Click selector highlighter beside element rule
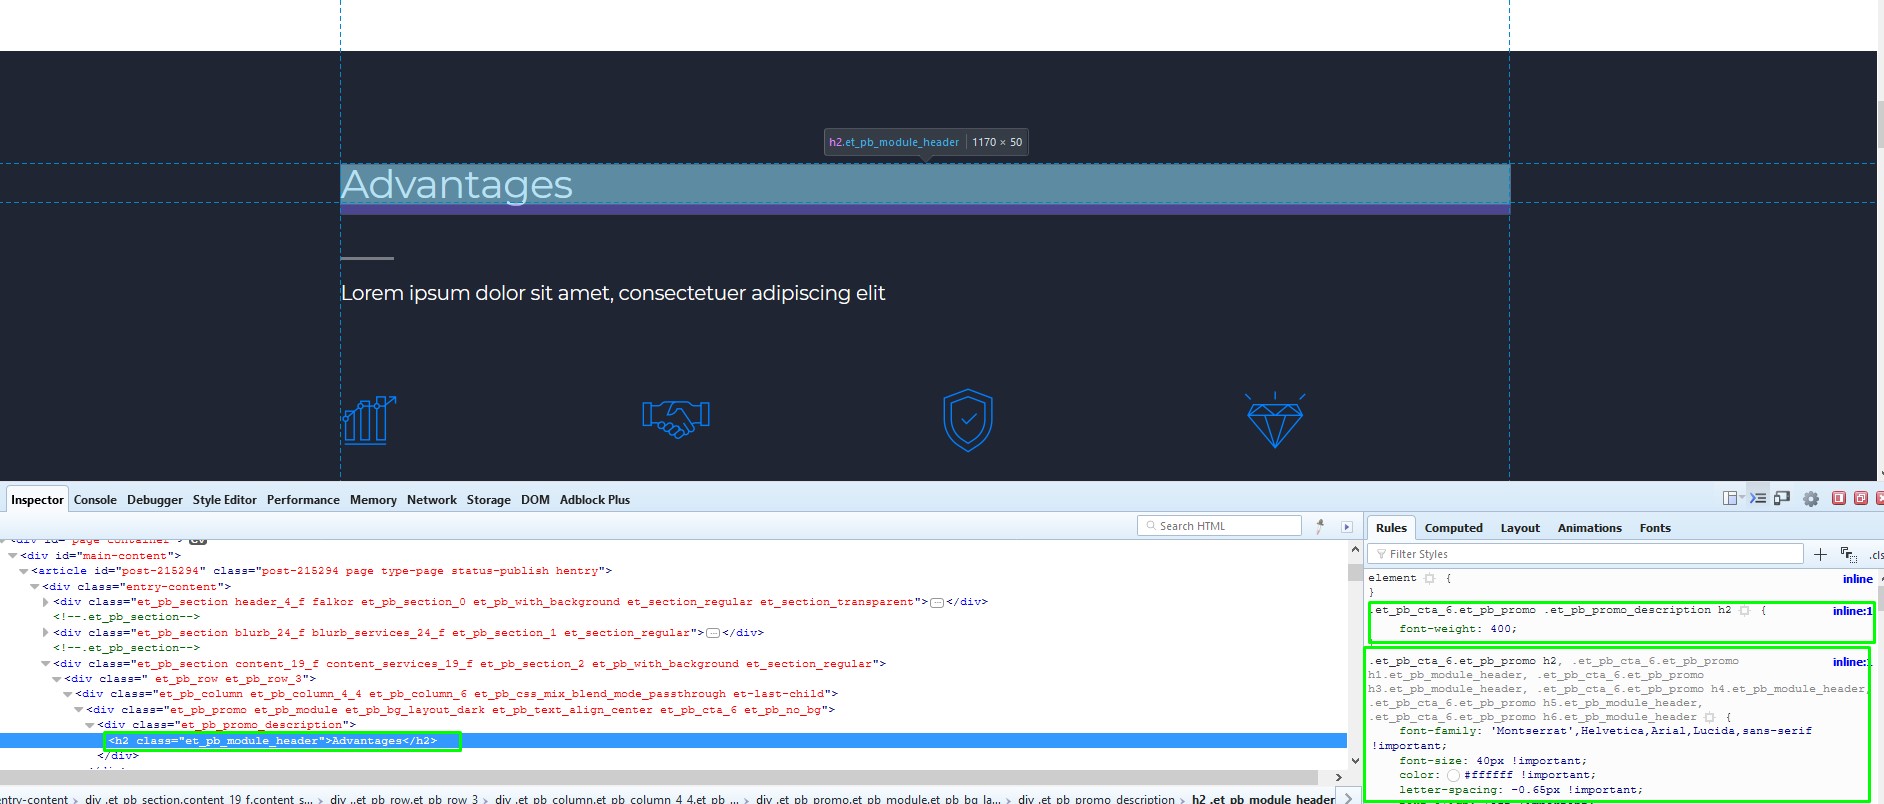1884x804 pixels. coord(1429,579)
